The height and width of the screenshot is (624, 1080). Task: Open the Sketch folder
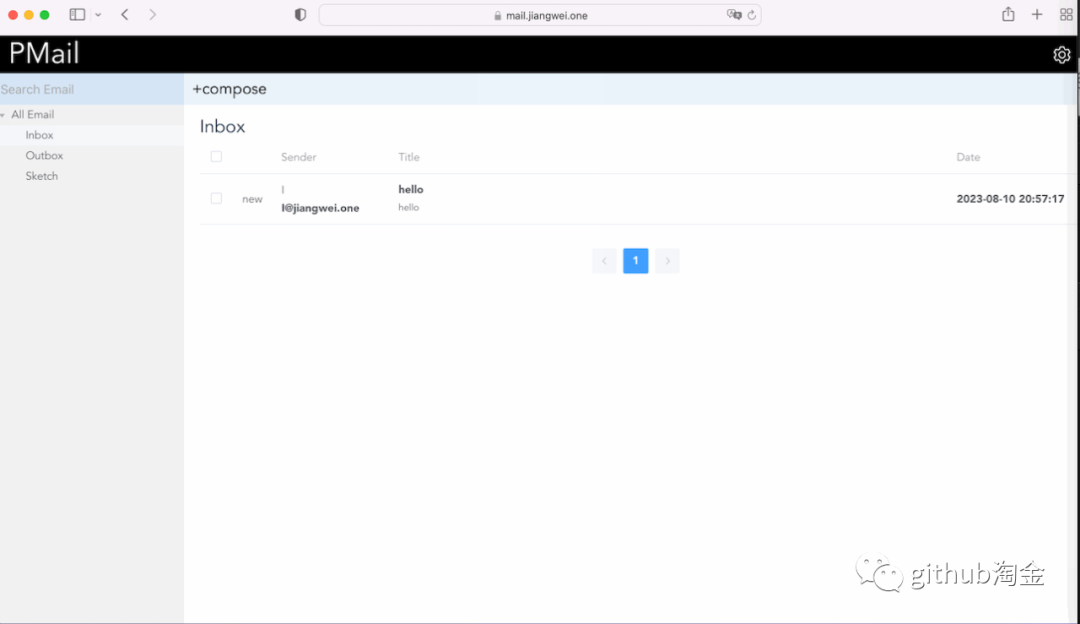(42, 176)
